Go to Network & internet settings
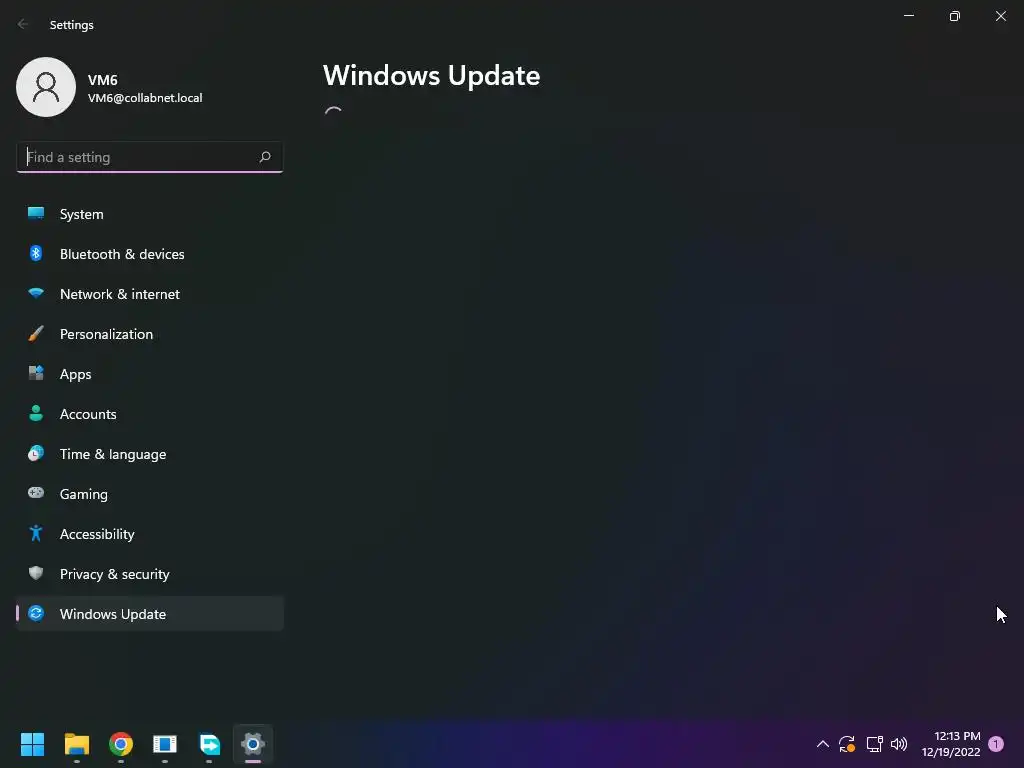1024x768 pixels. click(150, 294)
